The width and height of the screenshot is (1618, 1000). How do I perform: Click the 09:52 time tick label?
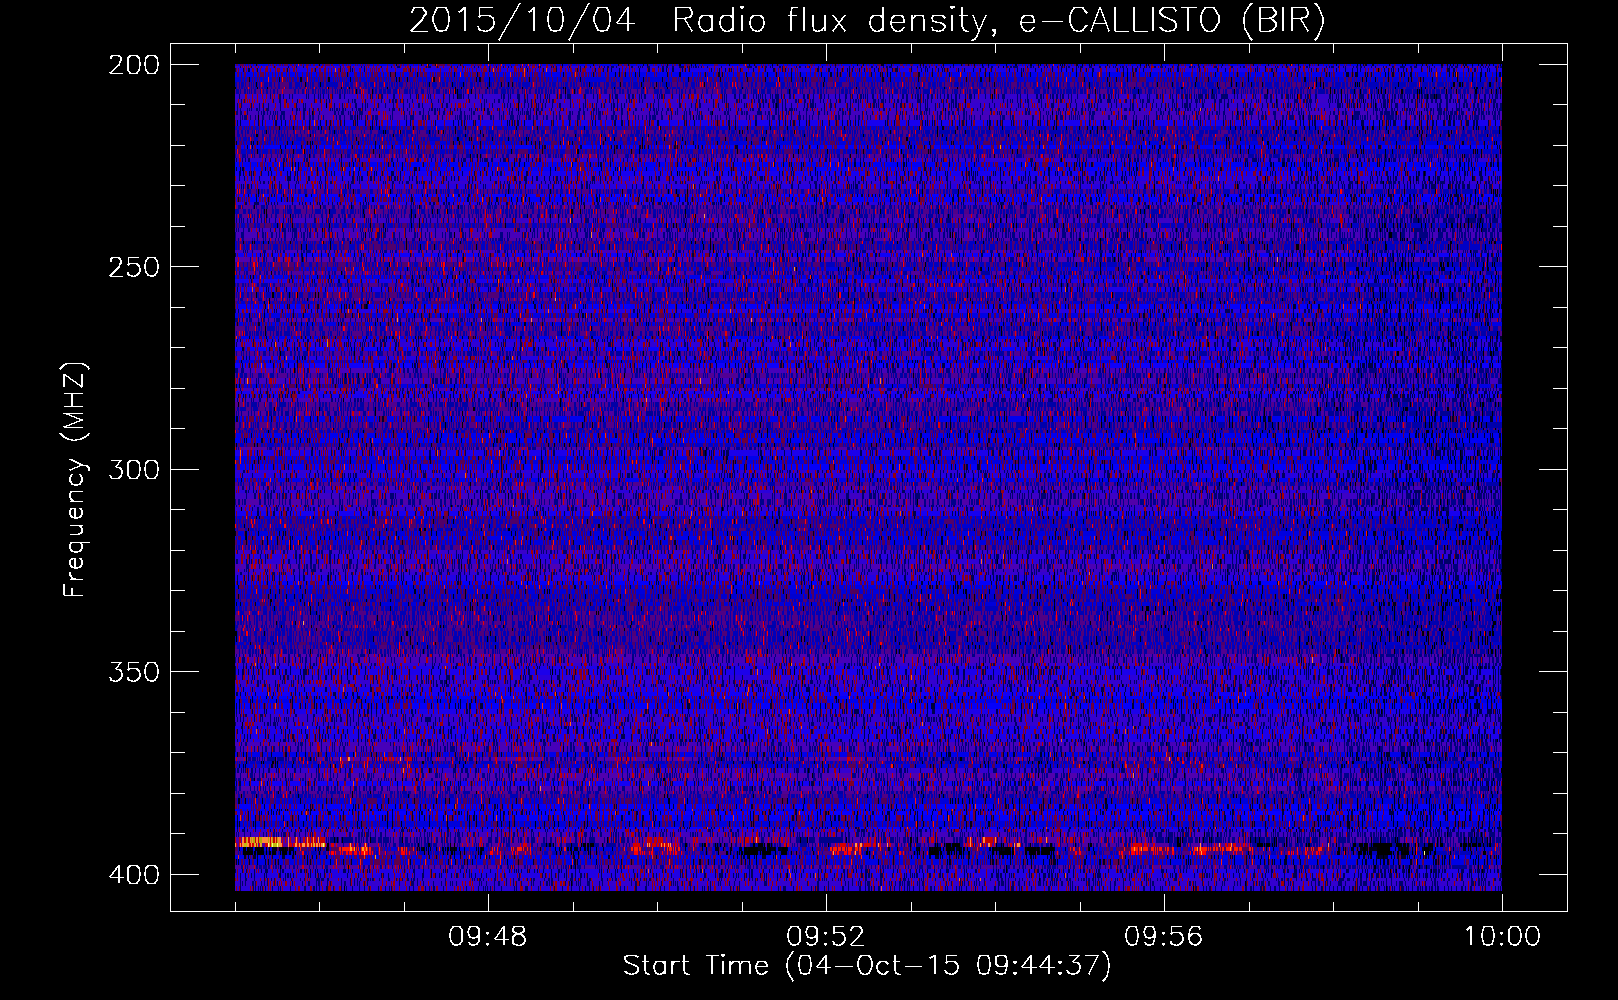pyautogui.click(x=826, y=937)
